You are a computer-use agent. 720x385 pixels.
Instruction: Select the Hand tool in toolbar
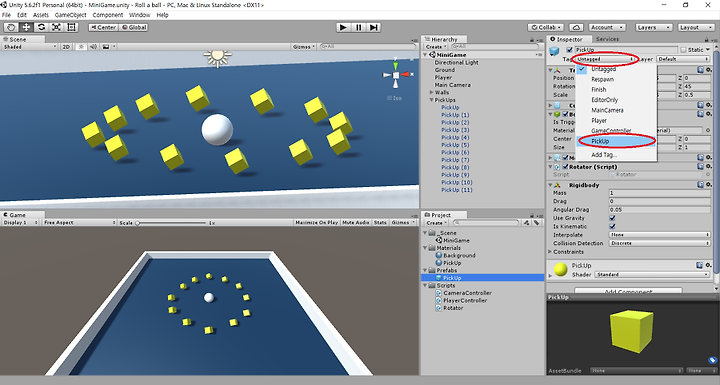click(11, 27)
